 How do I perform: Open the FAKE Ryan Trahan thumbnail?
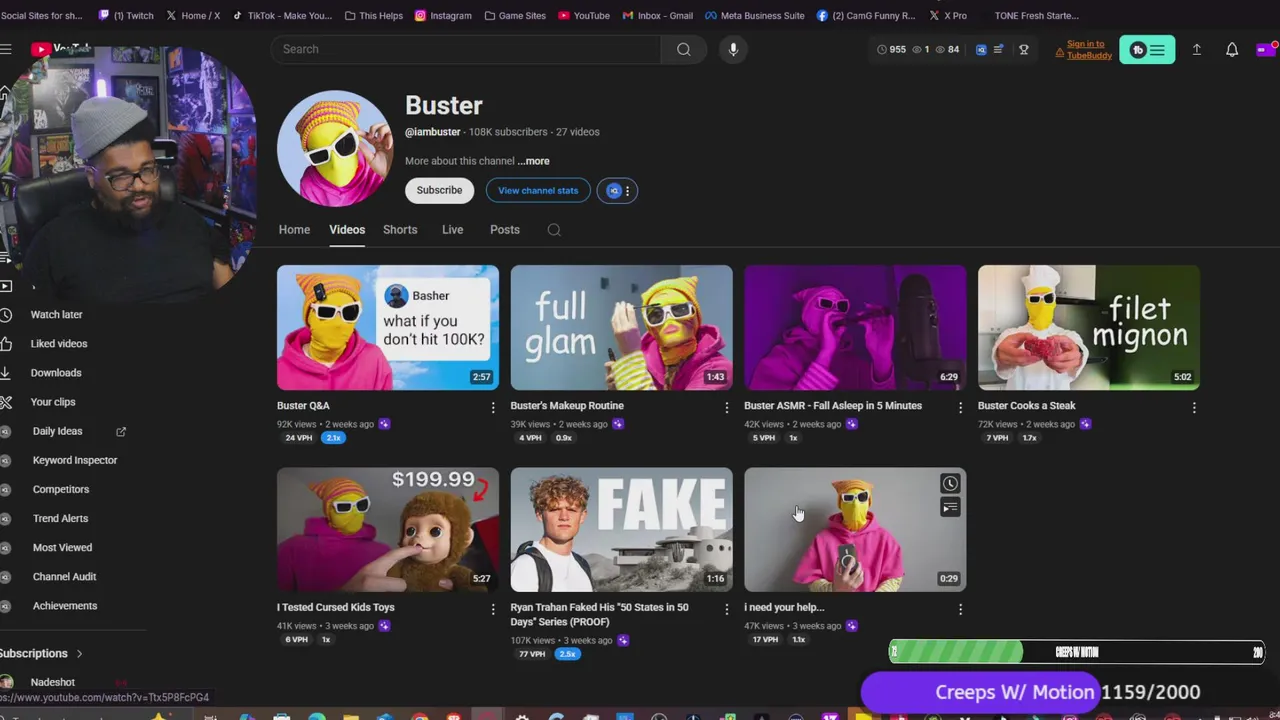click(x=621, y=530)
